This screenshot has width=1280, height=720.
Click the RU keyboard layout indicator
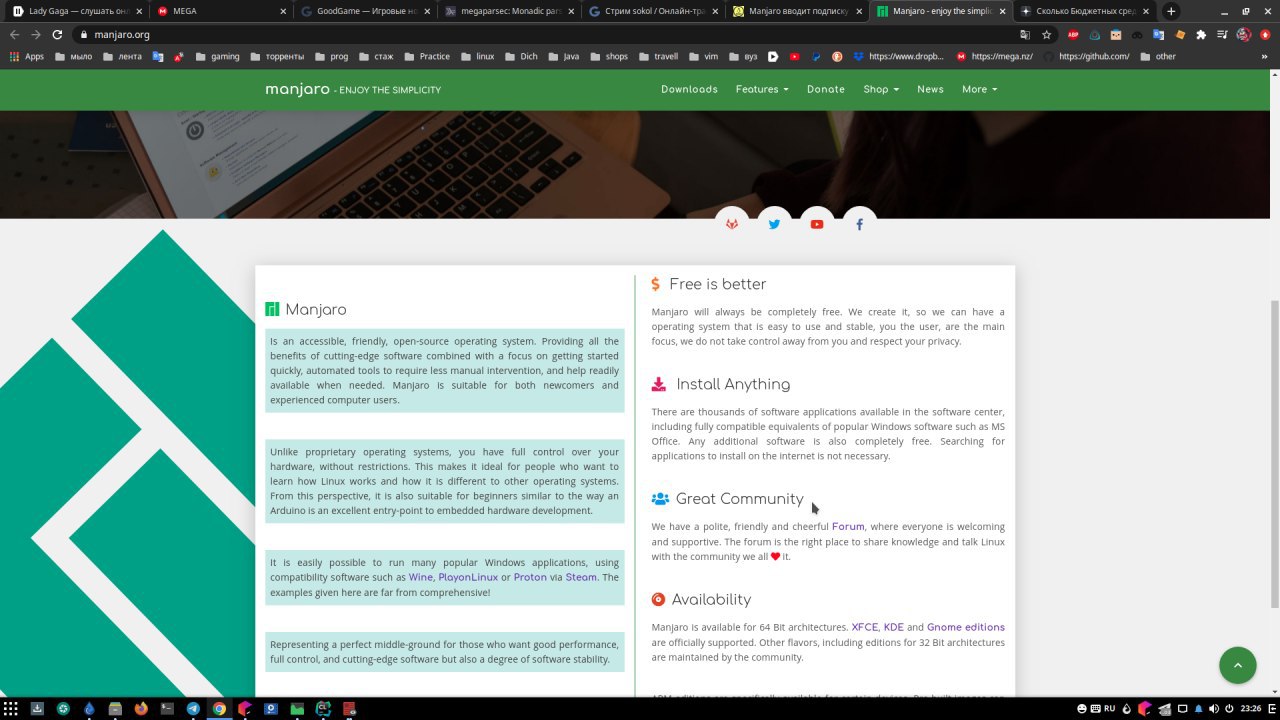click(1110, 709)
